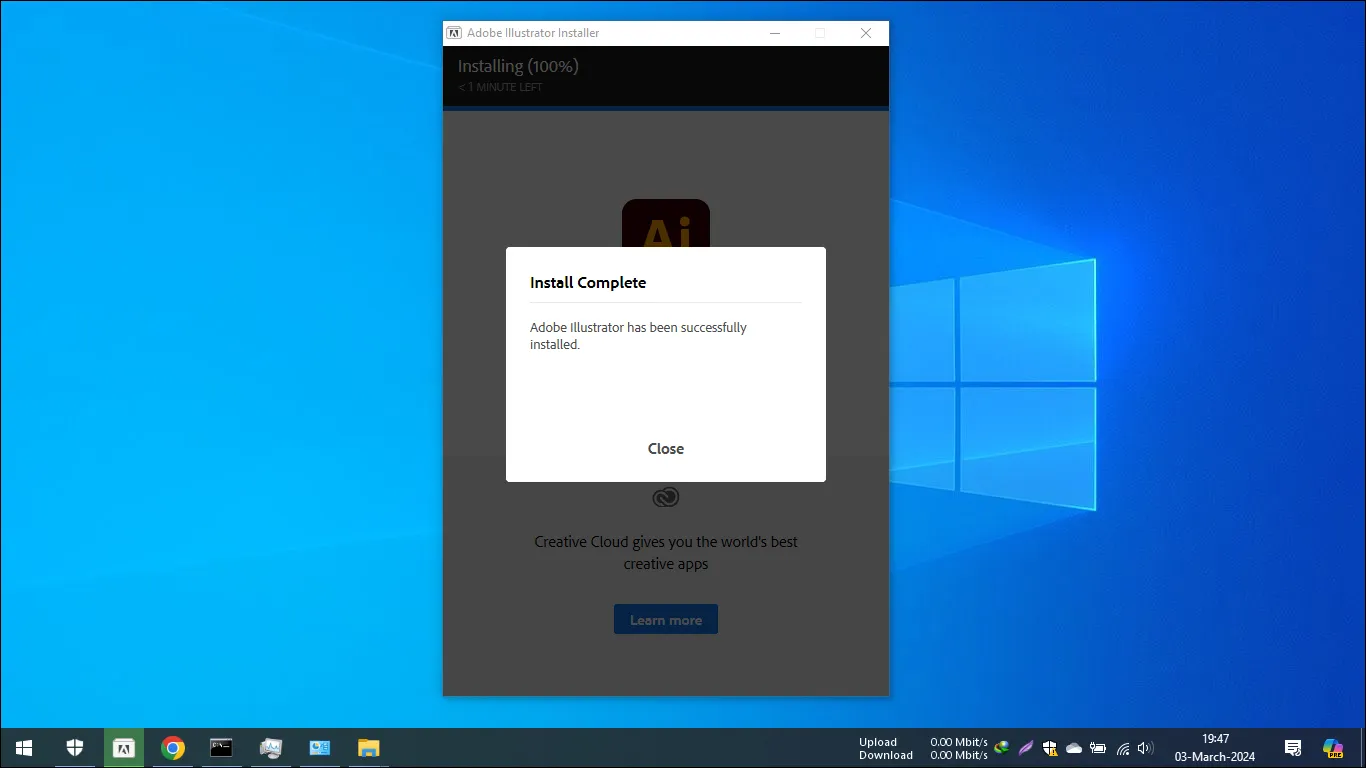Click the Learn more button

665,620
